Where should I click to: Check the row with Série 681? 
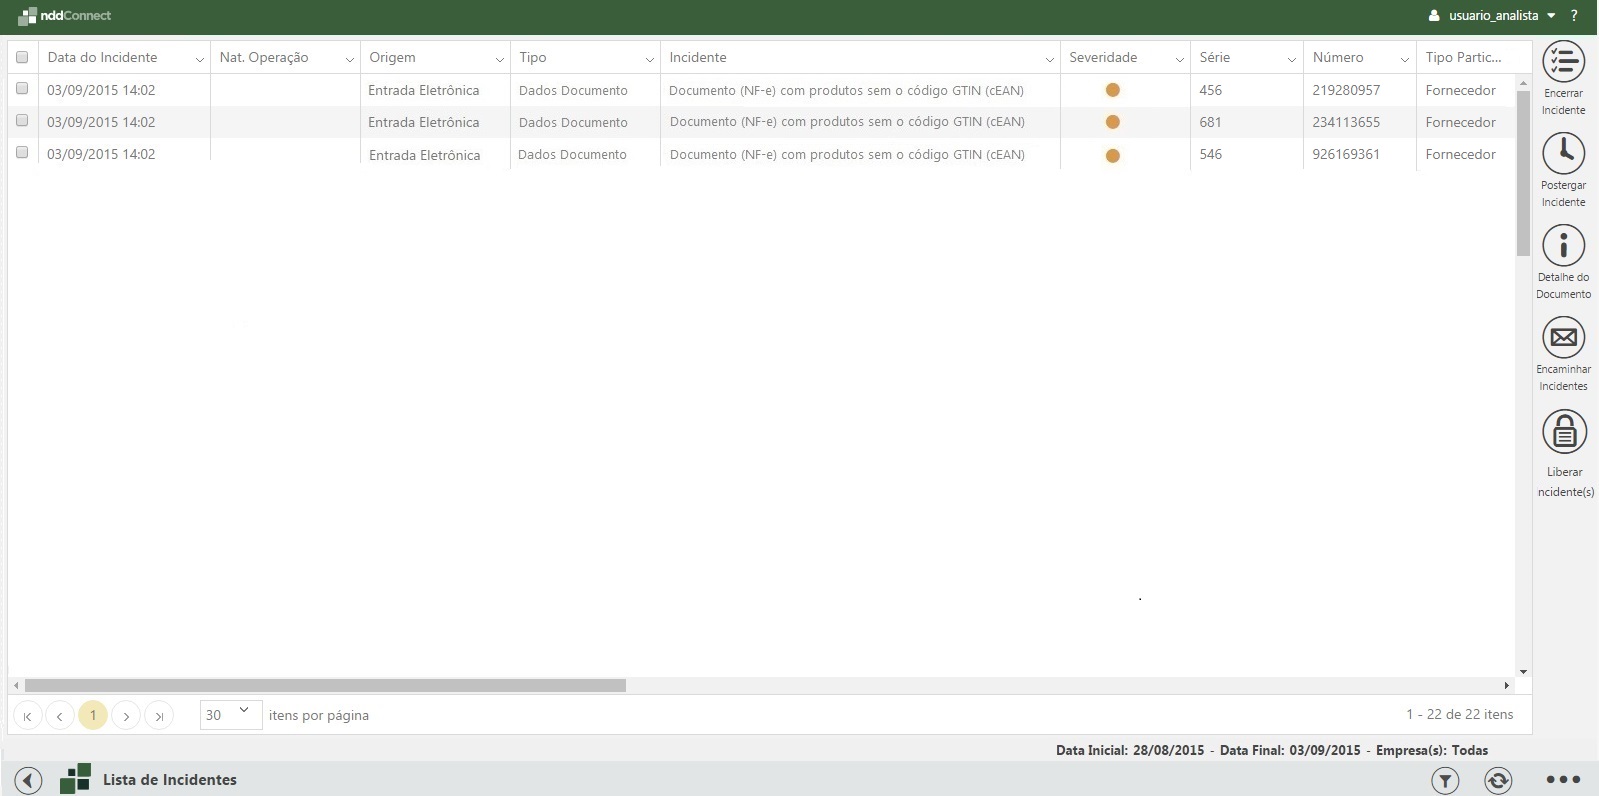coord(22,121)
